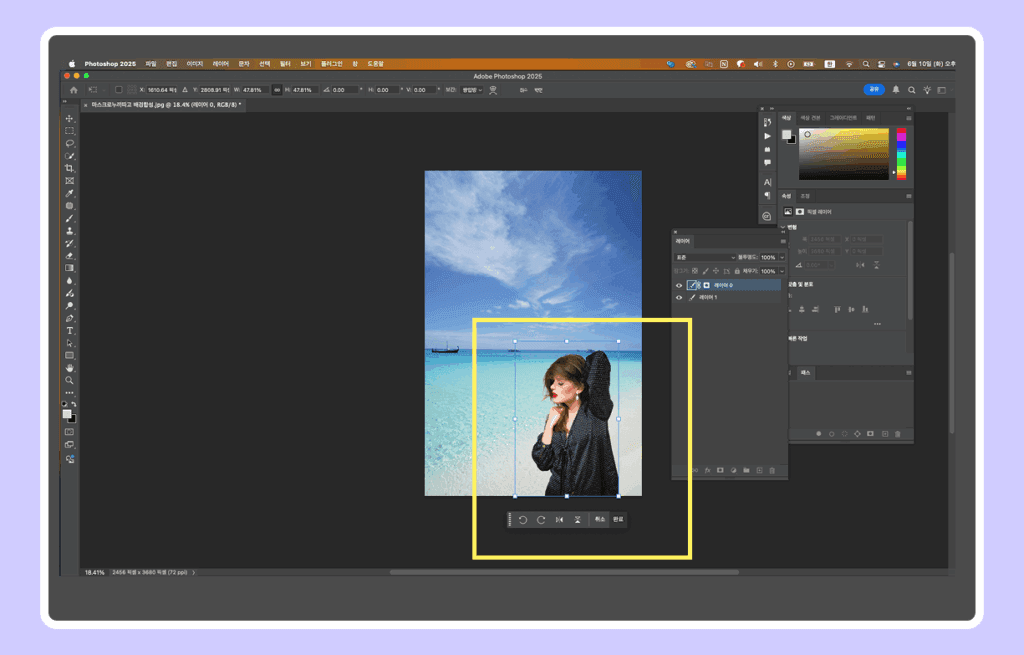Open the Discover lightbulb panel

927,90
